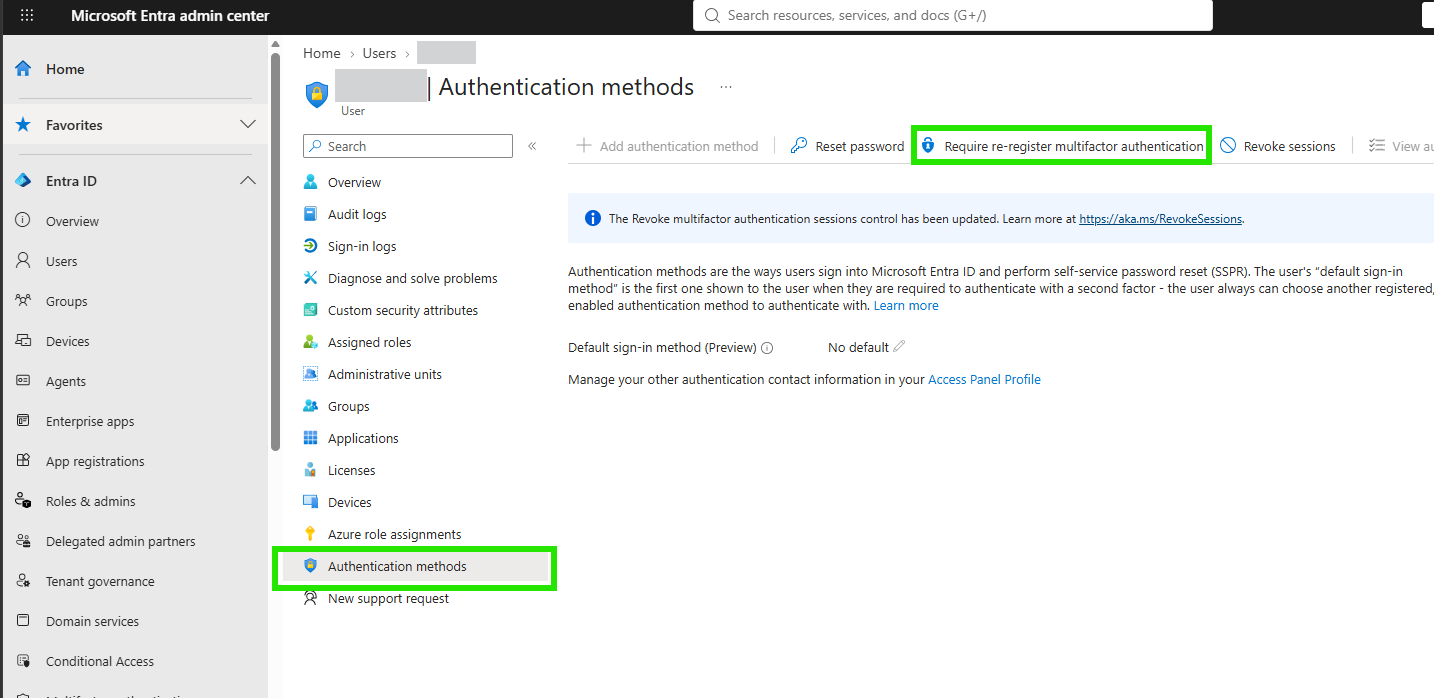Click the left navigation scrollbar
The width and height of the screenshot is (1434, 698).
275,250
